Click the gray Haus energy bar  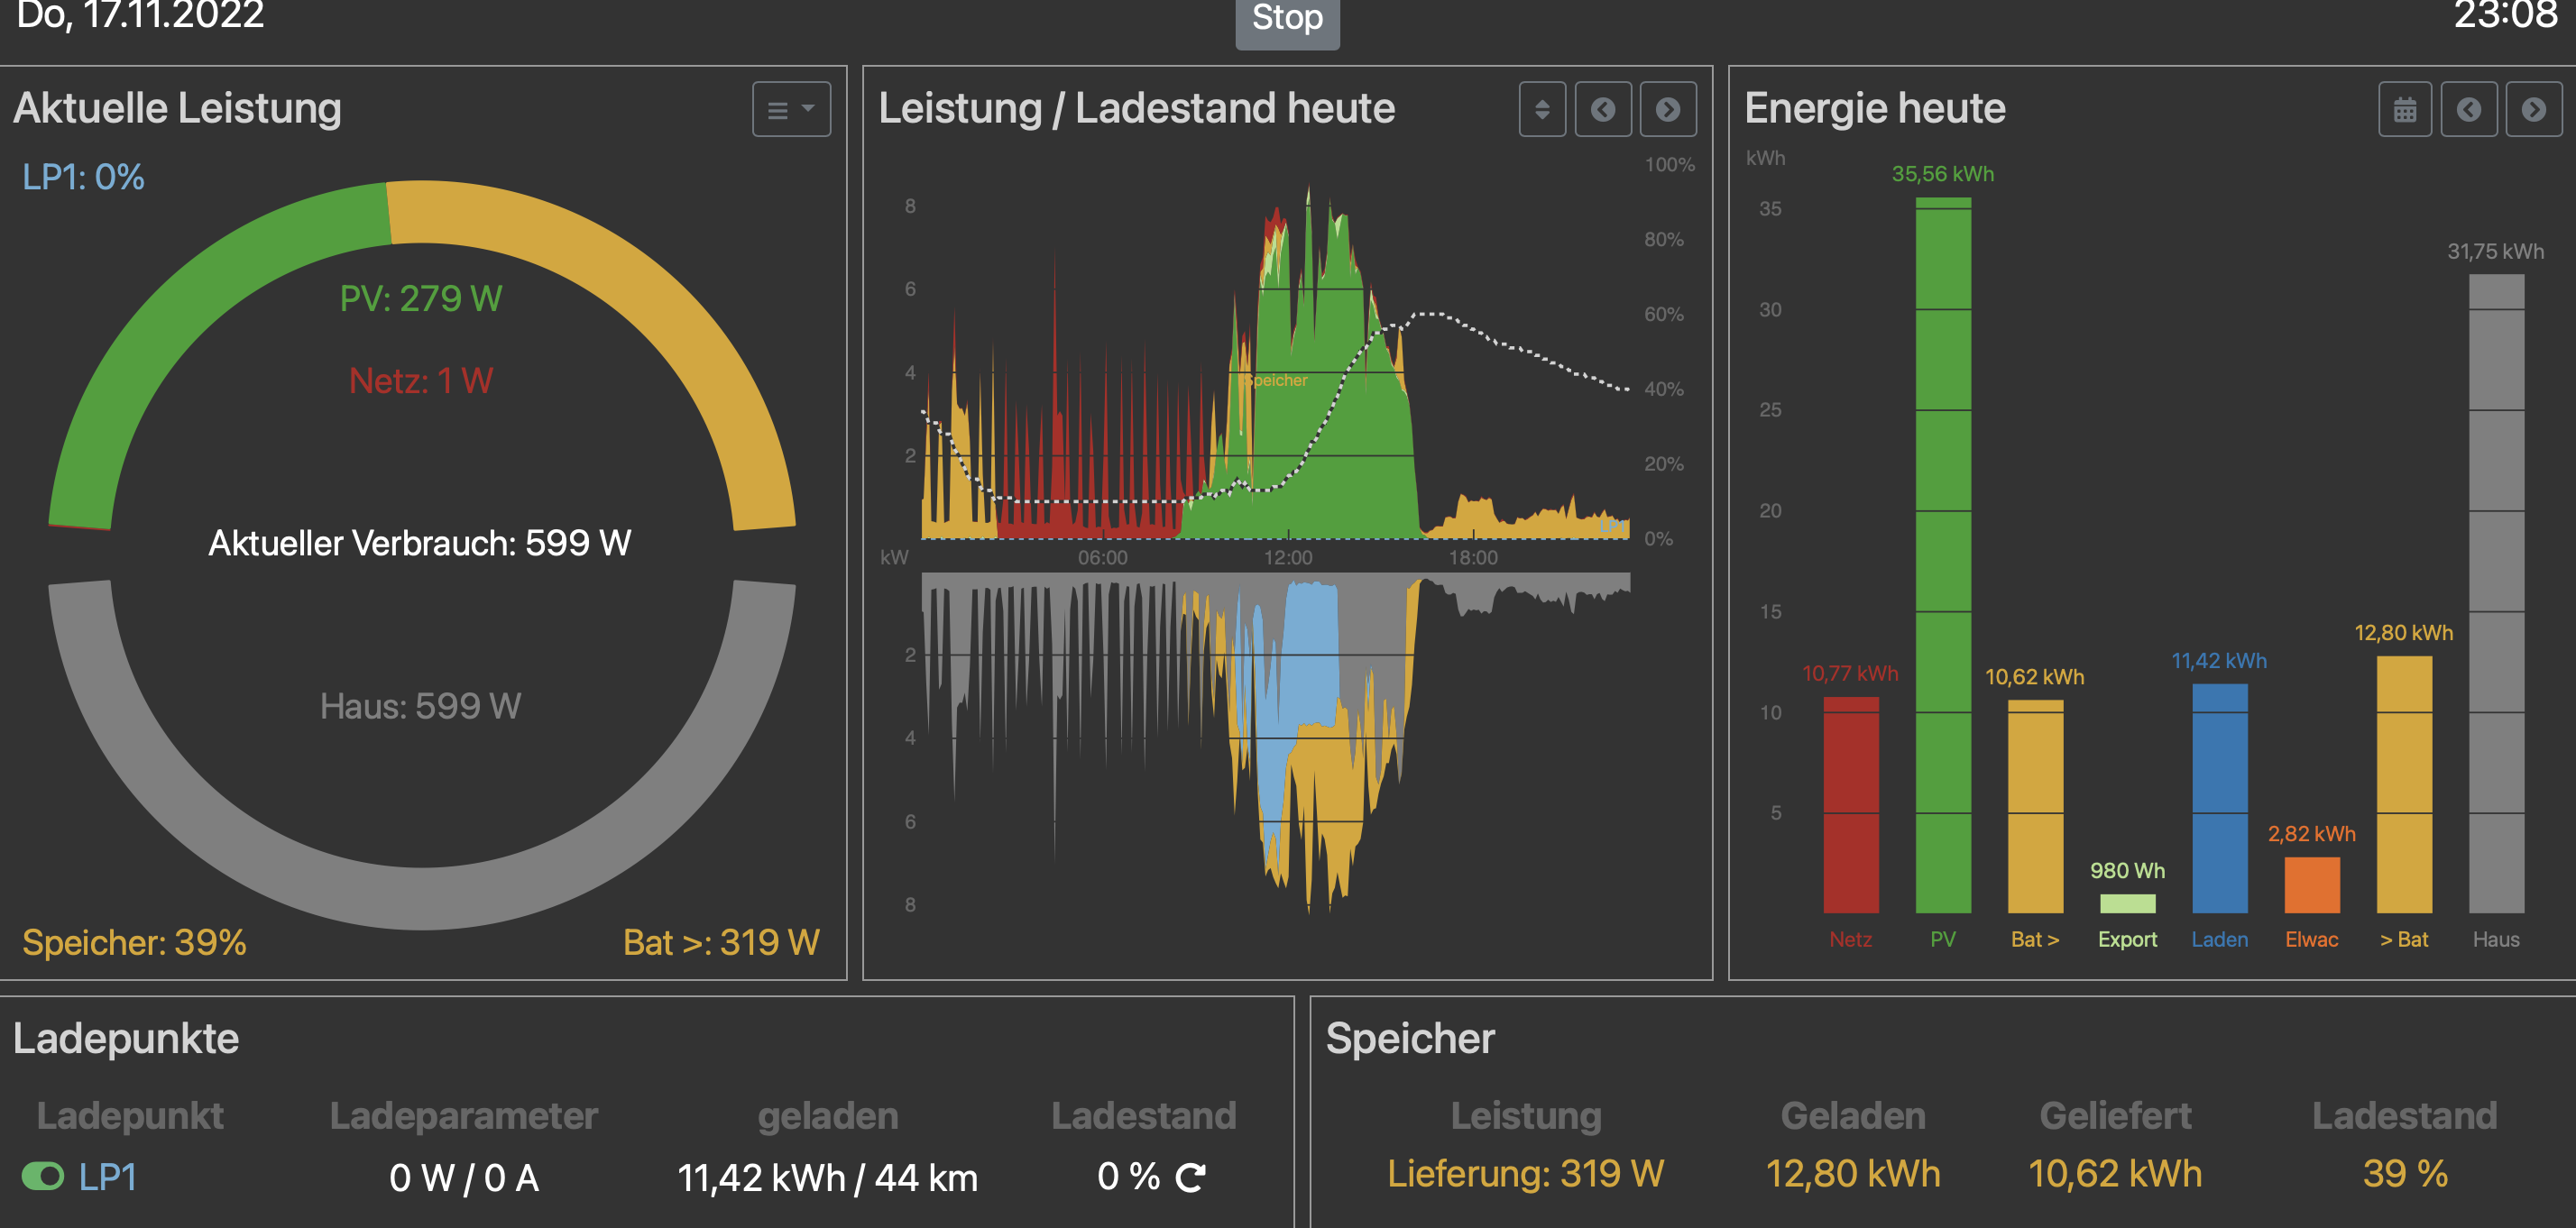click(x=2495, y=593)
